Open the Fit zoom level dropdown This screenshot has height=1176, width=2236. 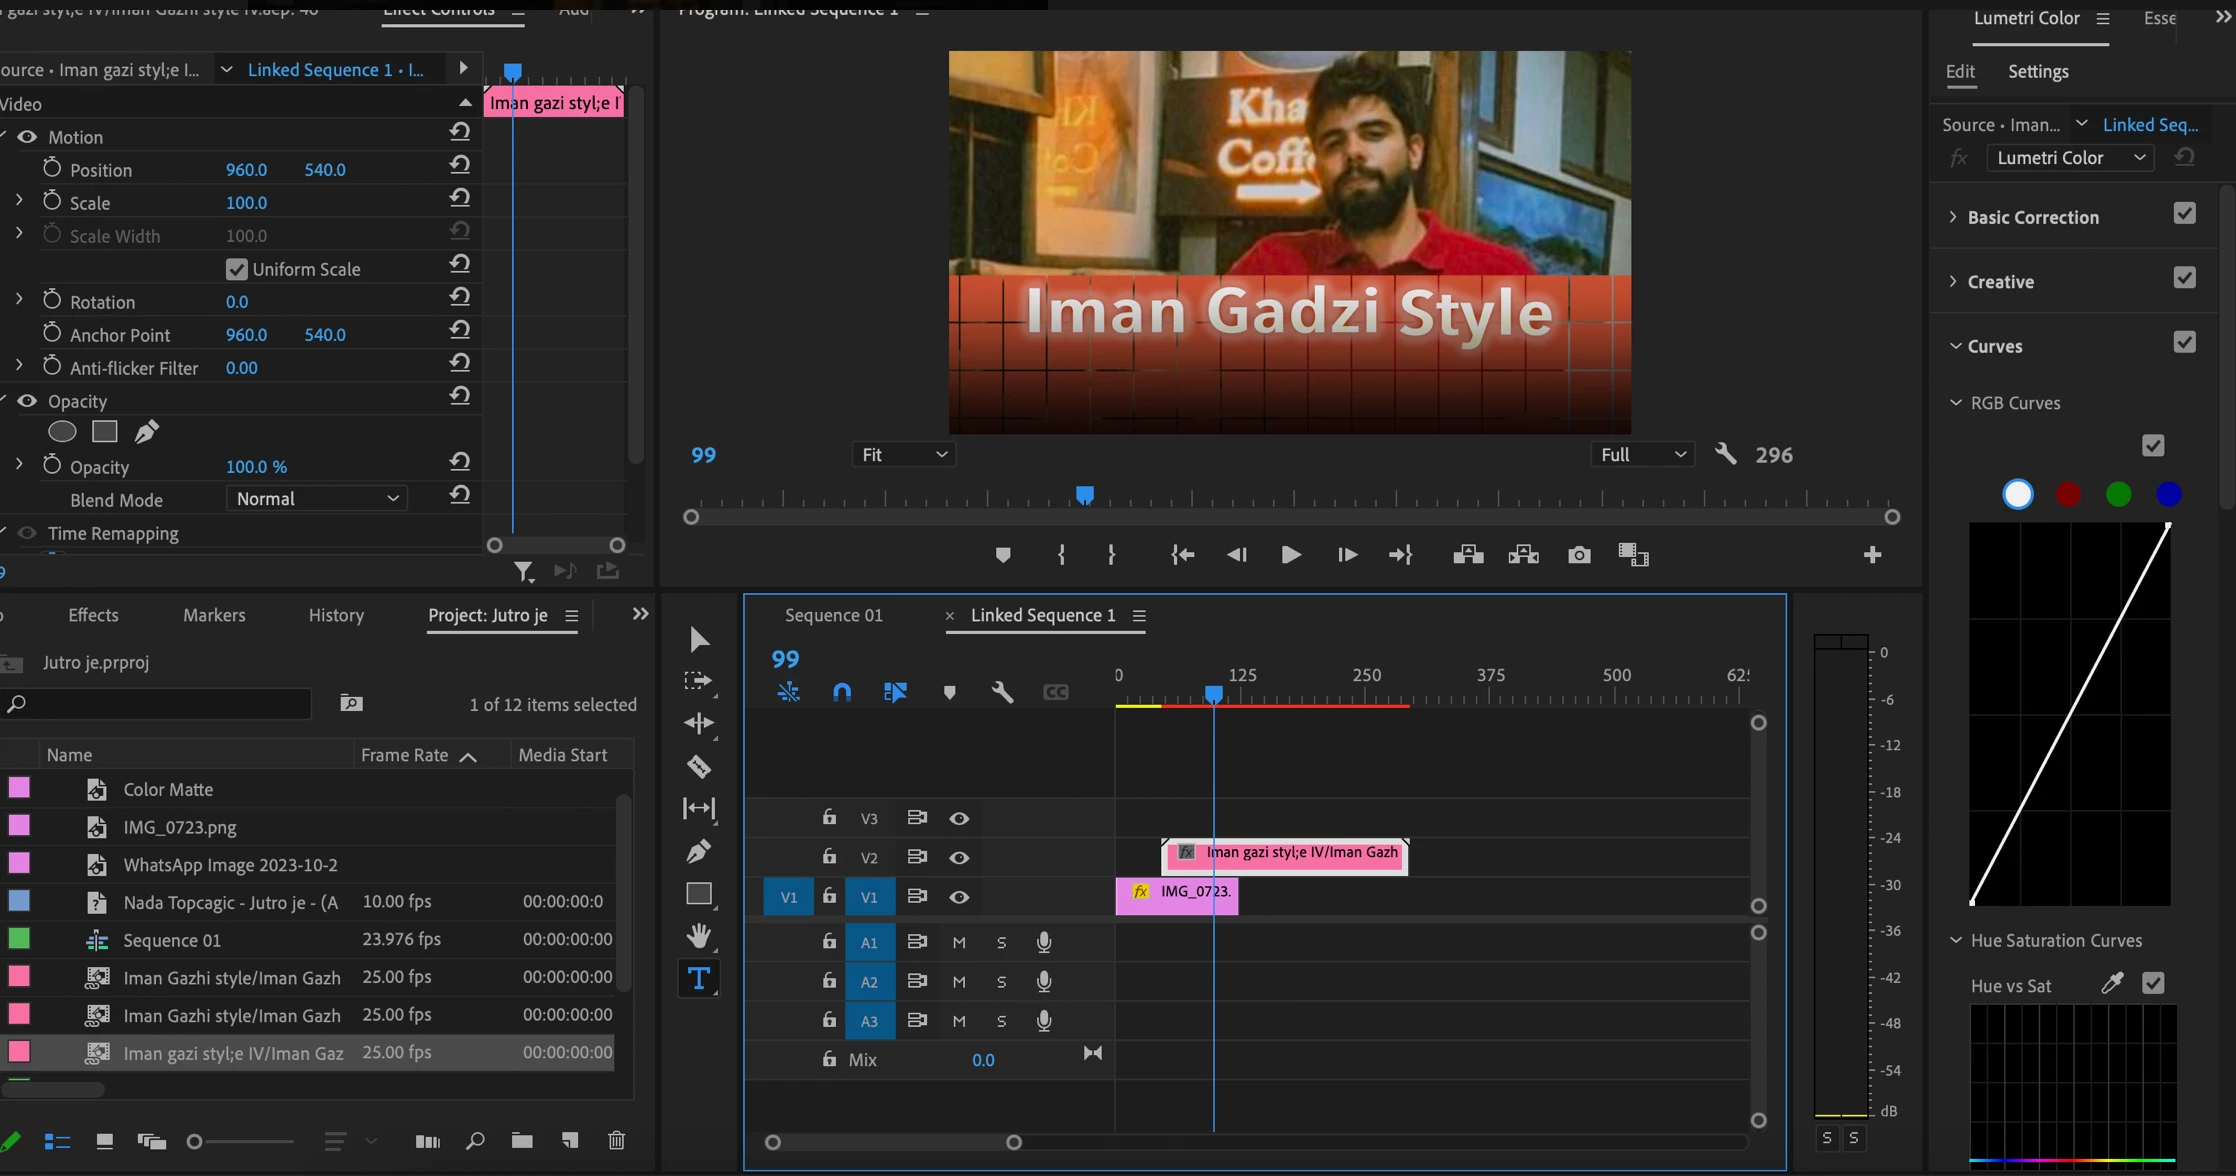(903, 455)
